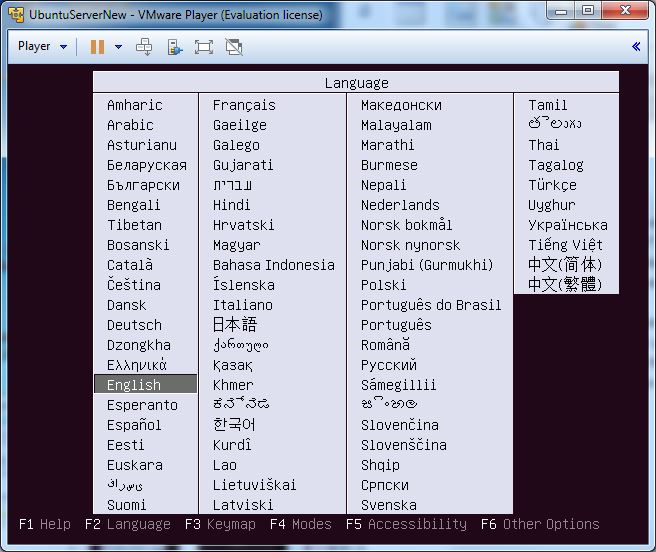This screenshot has height=552, width=656.
Task: Click the pause virtual machine icon
Action: click(97, 47)
